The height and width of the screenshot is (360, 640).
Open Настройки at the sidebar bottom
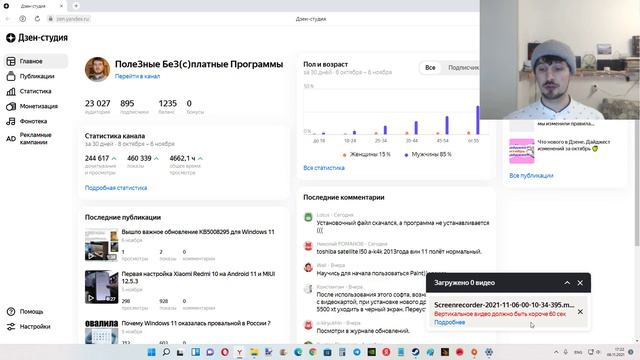coord(29,327)
